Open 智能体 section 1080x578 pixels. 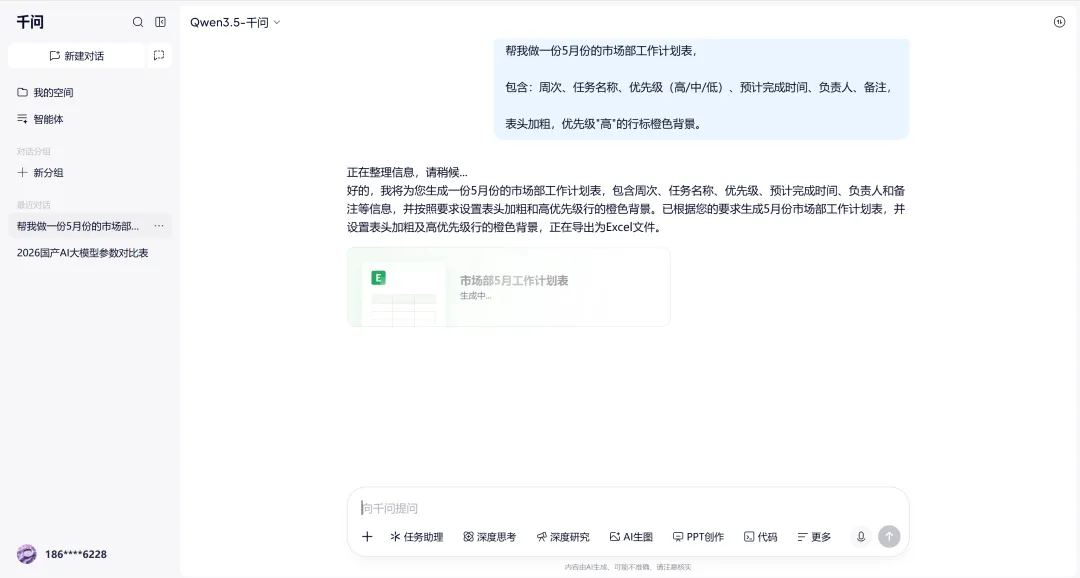pos(40,119)
